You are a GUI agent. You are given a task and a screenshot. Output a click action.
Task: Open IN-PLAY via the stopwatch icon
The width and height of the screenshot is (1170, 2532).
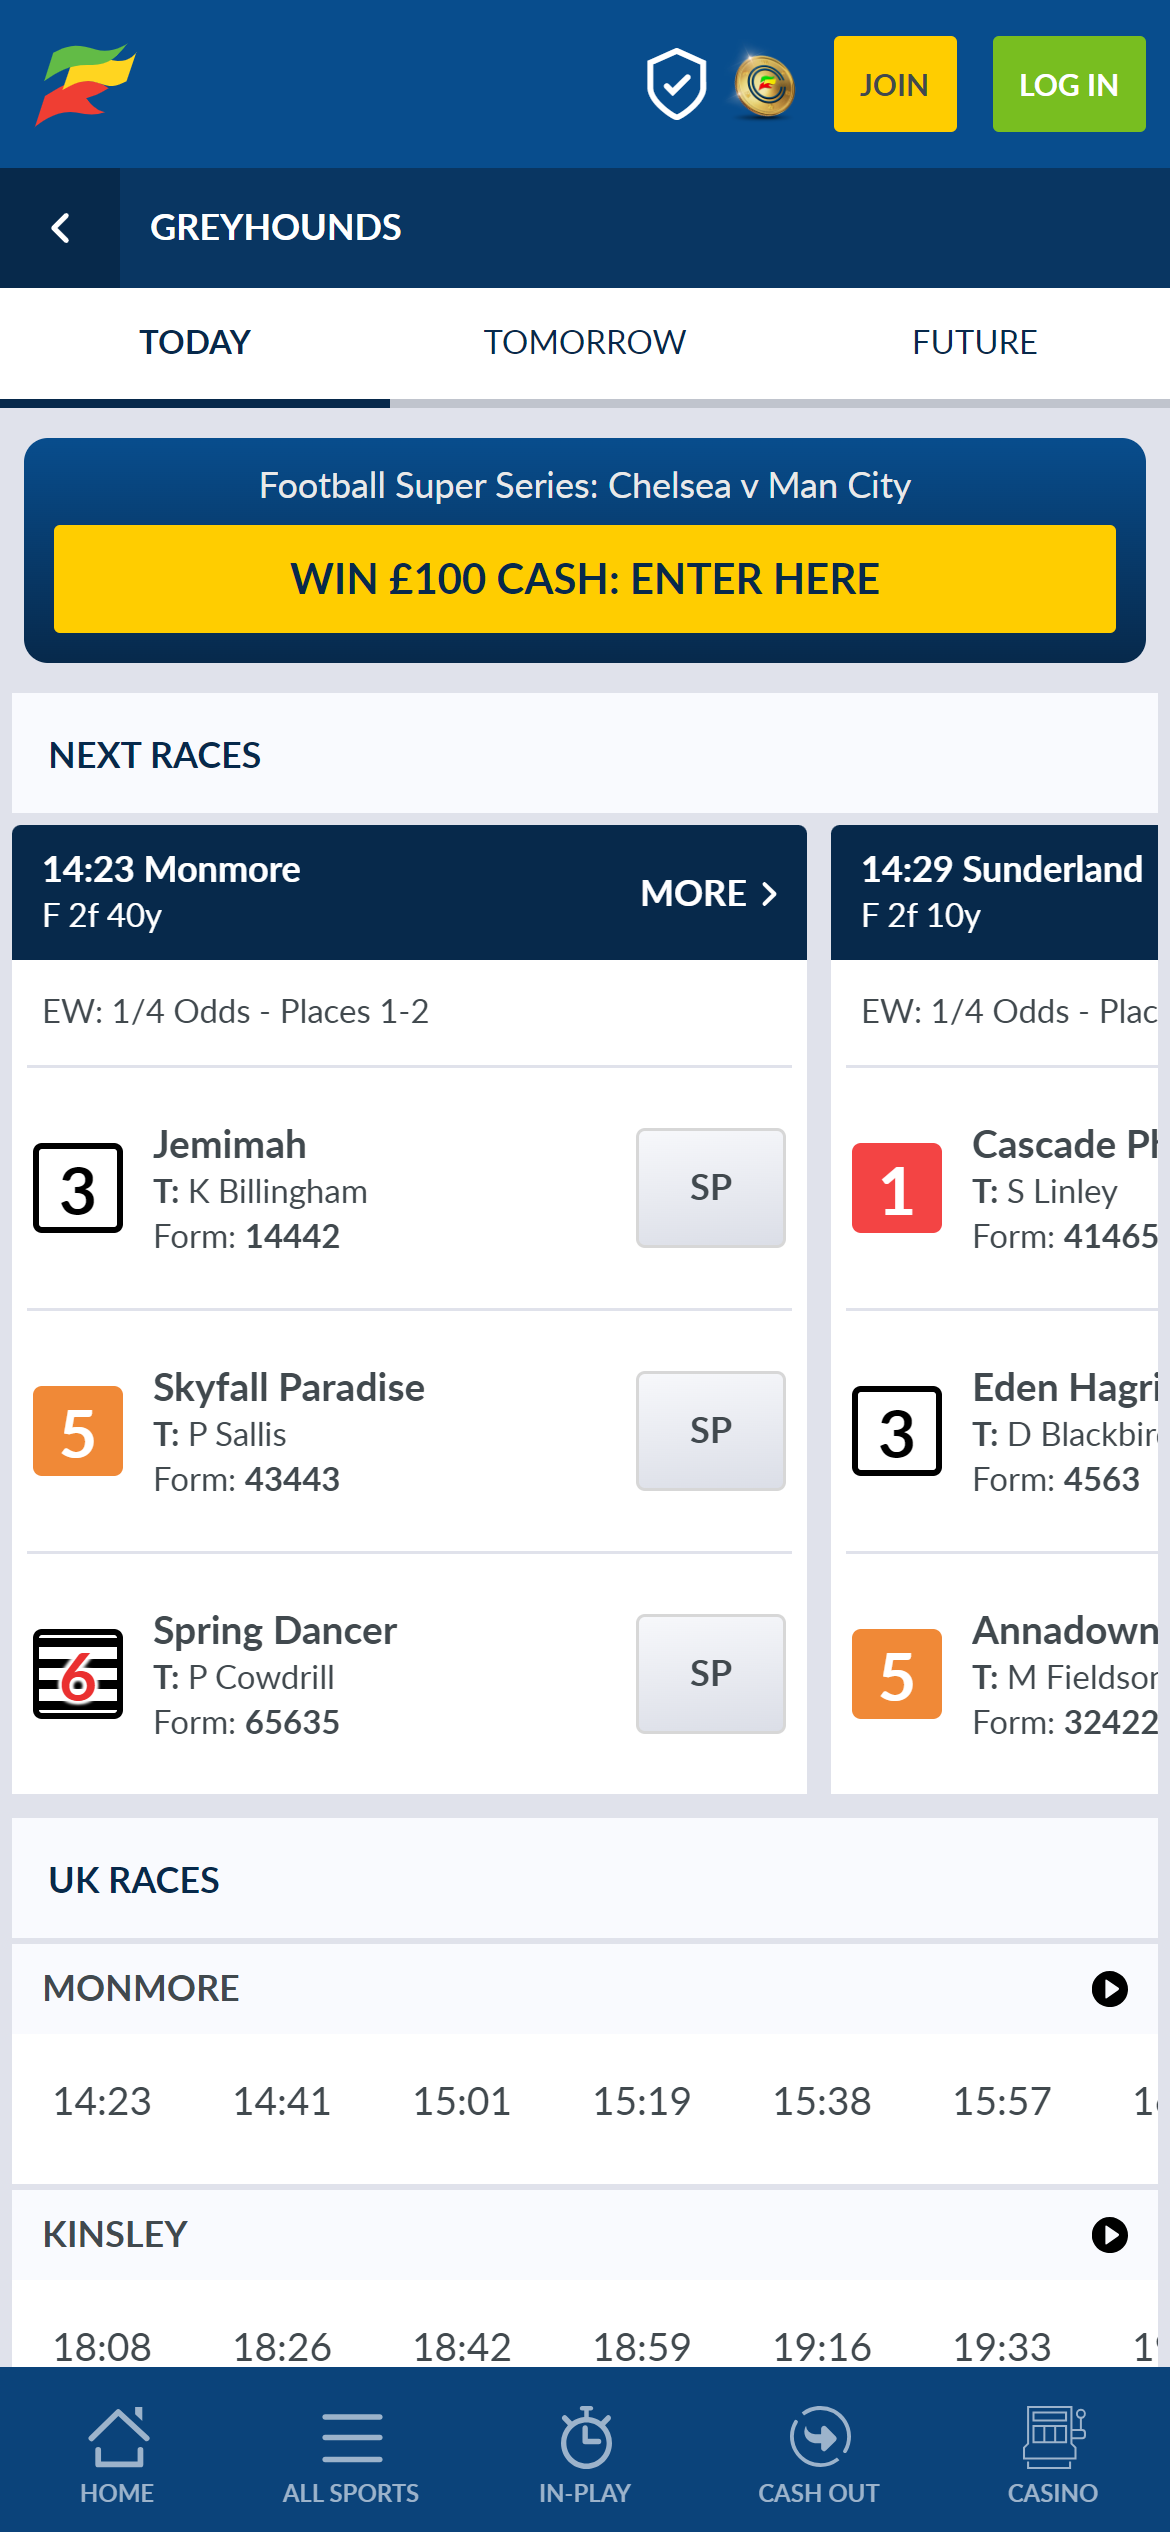585,2437
